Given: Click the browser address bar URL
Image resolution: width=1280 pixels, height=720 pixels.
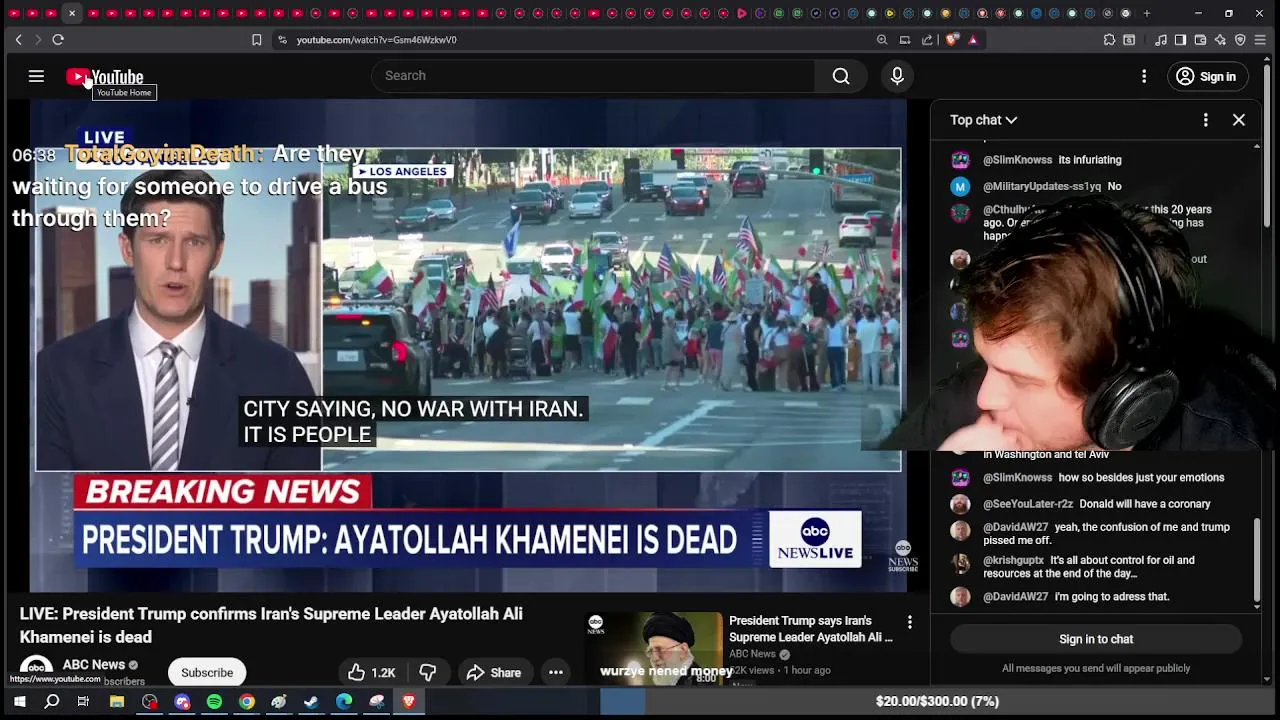Looking at the screenshot, I should click(x=376, y=40).
